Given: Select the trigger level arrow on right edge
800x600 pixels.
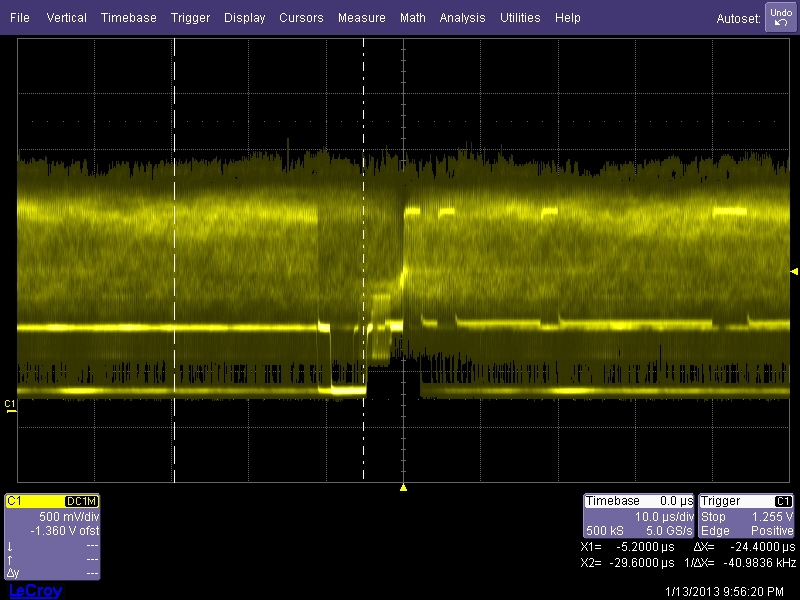Looking at the screenshot, I should (x=794, y=271).
